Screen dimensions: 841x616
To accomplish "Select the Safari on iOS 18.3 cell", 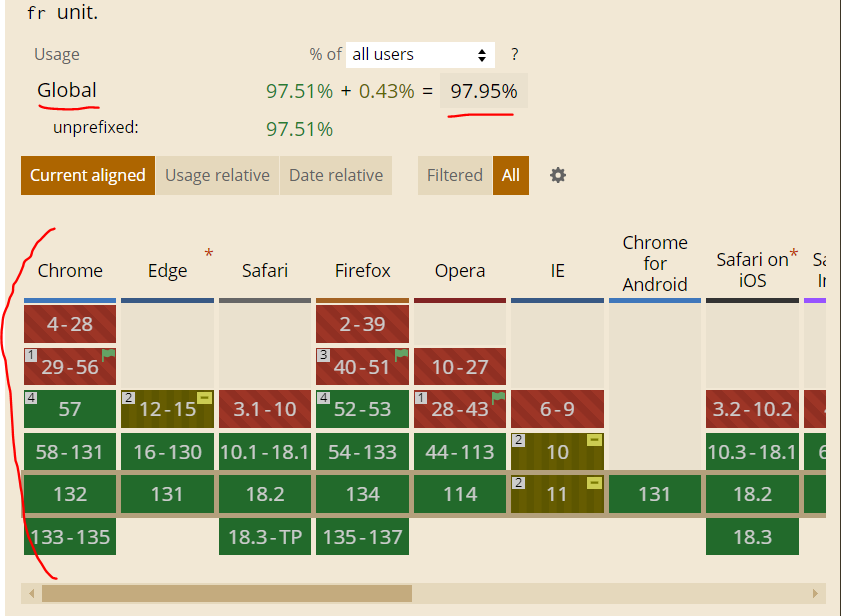I will 753,537.
